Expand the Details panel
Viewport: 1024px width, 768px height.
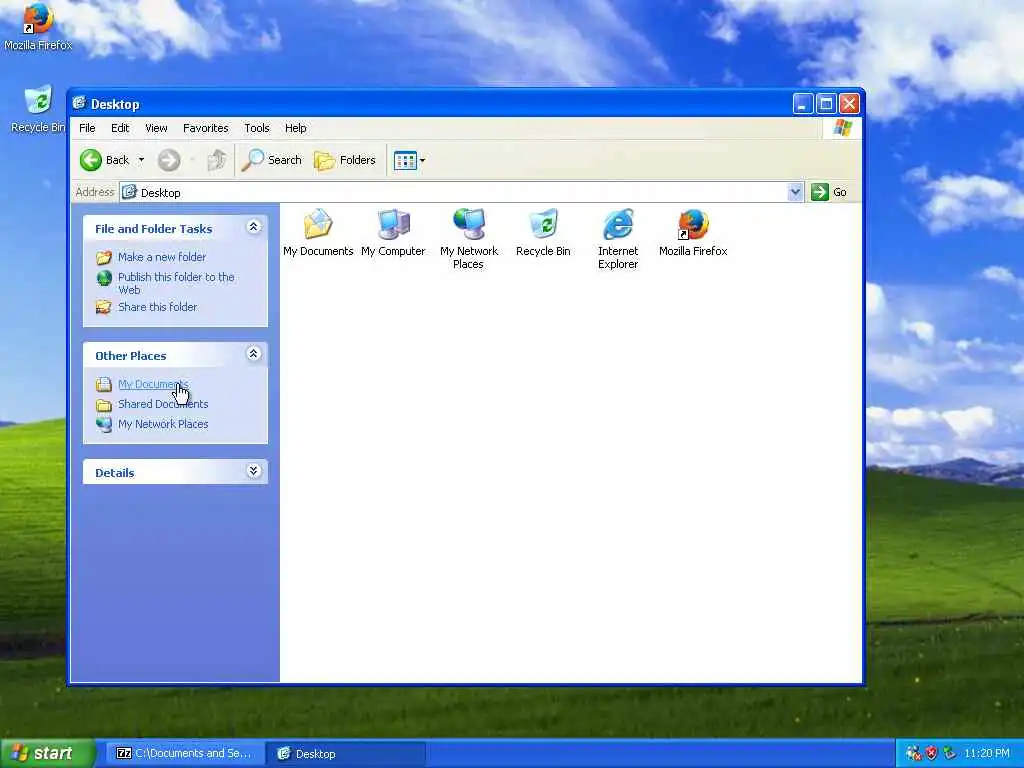(x=253, y=471)
